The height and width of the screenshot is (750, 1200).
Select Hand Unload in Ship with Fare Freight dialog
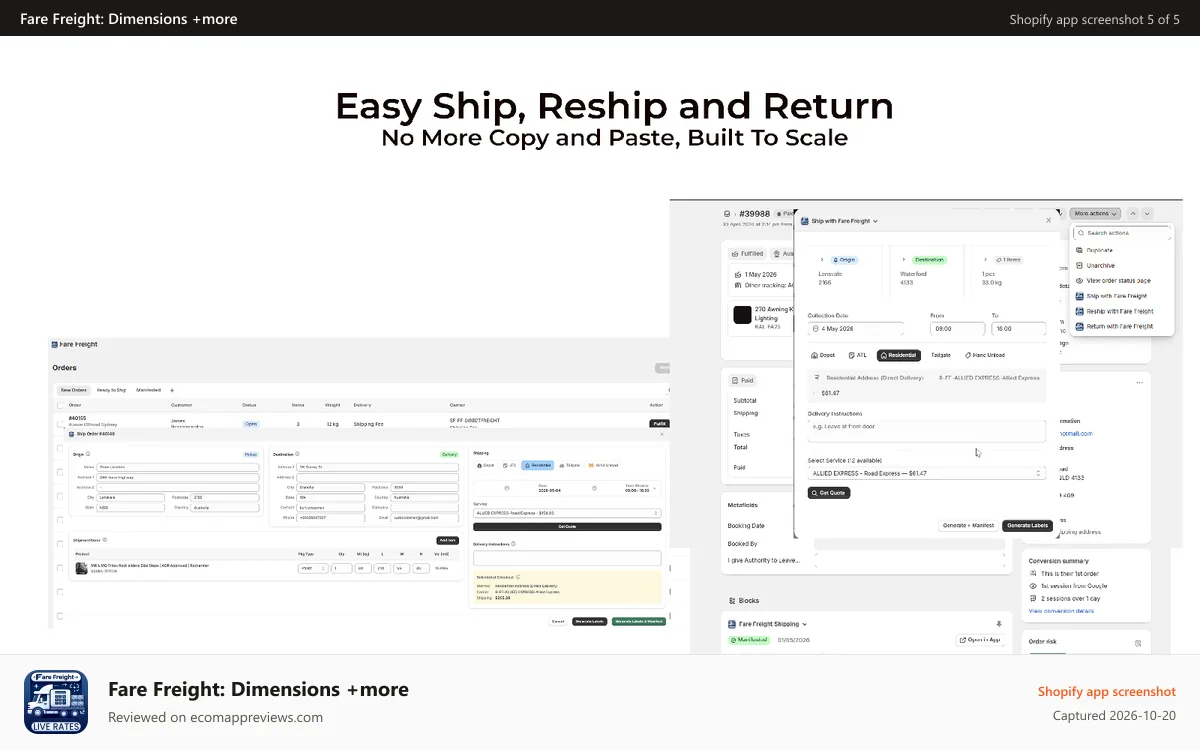pyautogui.click(x=985, y=355)
